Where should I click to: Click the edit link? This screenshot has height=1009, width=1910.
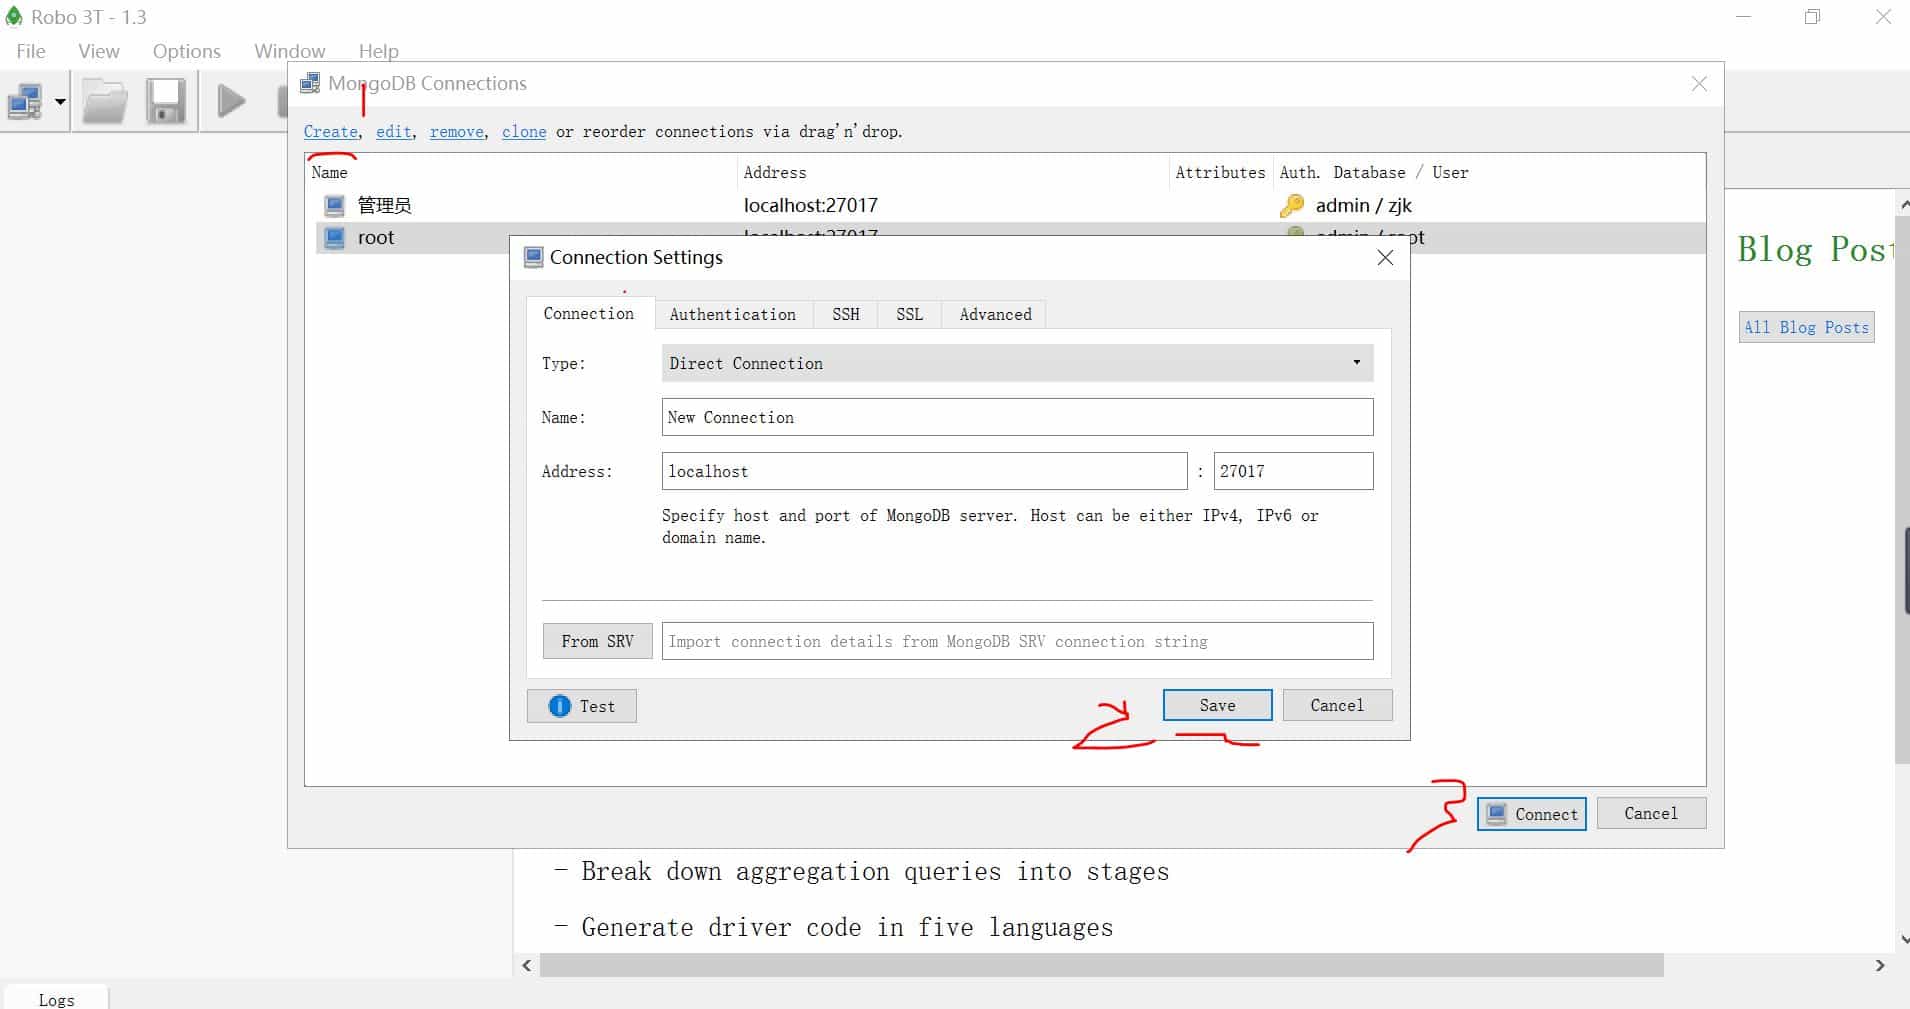[x=394, y=132]
